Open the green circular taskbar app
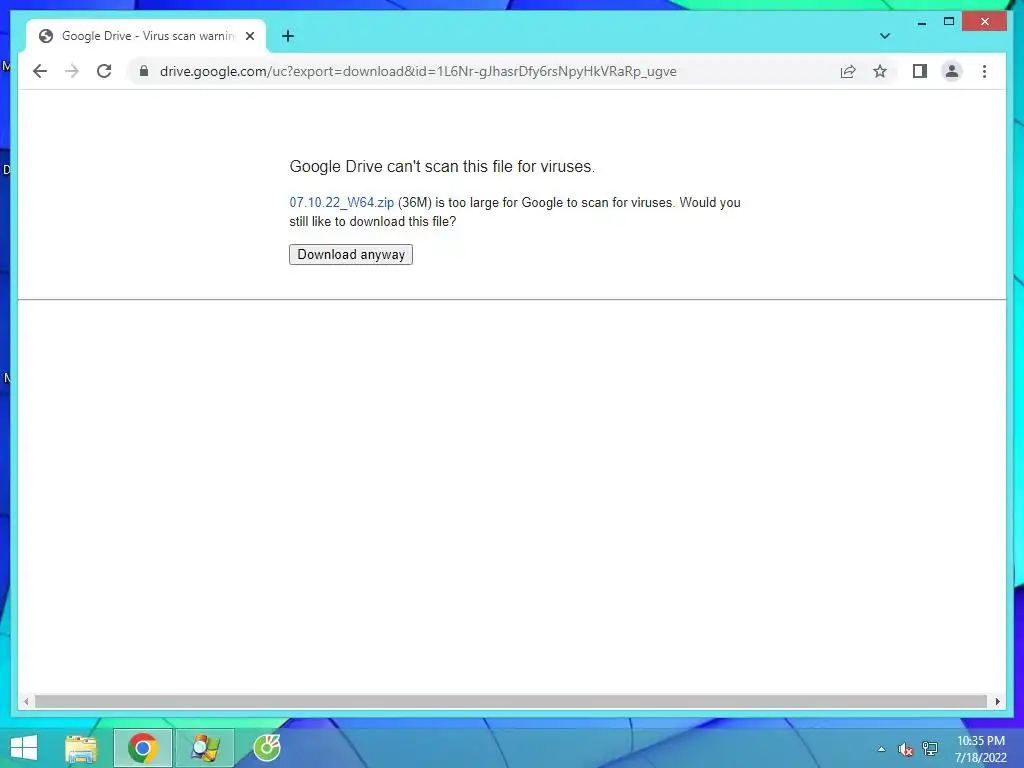Screen dimensions: 1024x768 pos(266,748)
